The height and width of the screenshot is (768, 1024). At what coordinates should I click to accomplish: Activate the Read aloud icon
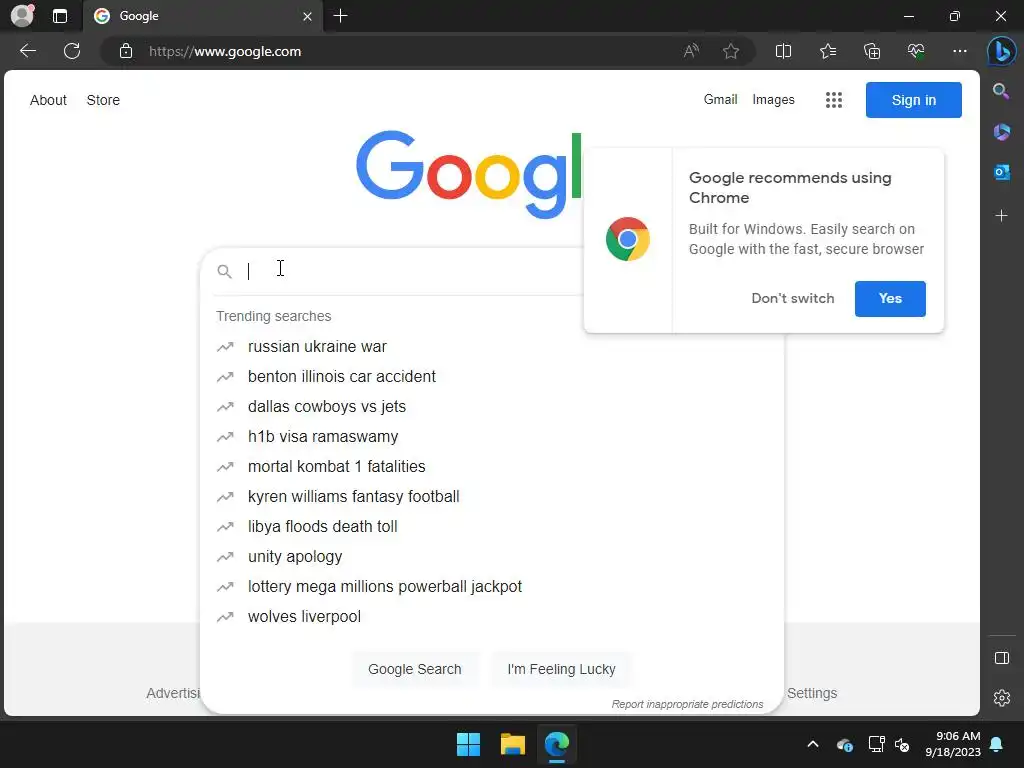691,51
